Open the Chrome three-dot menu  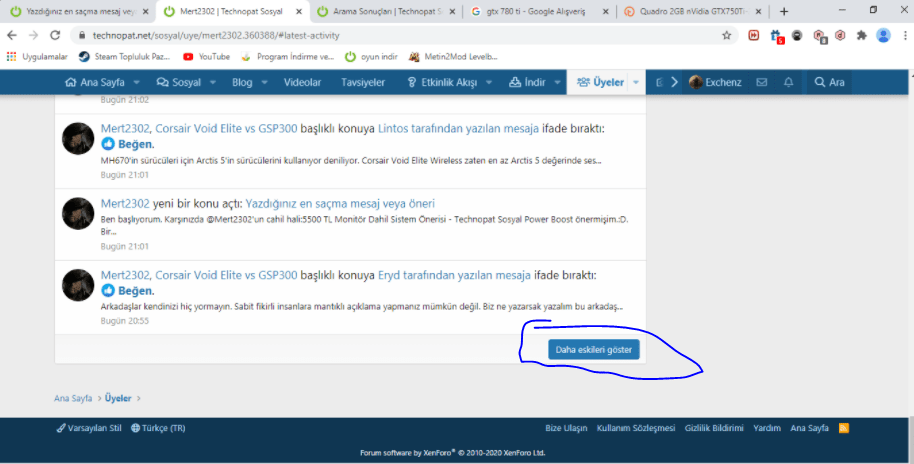(905, 36)
